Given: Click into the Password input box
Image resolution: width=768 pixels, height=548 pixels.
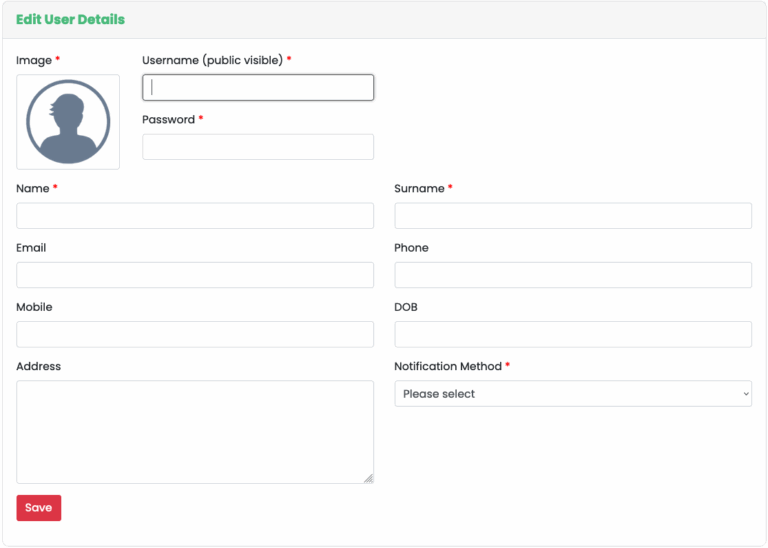Looking at the screenshot, I should coord(258,147).
